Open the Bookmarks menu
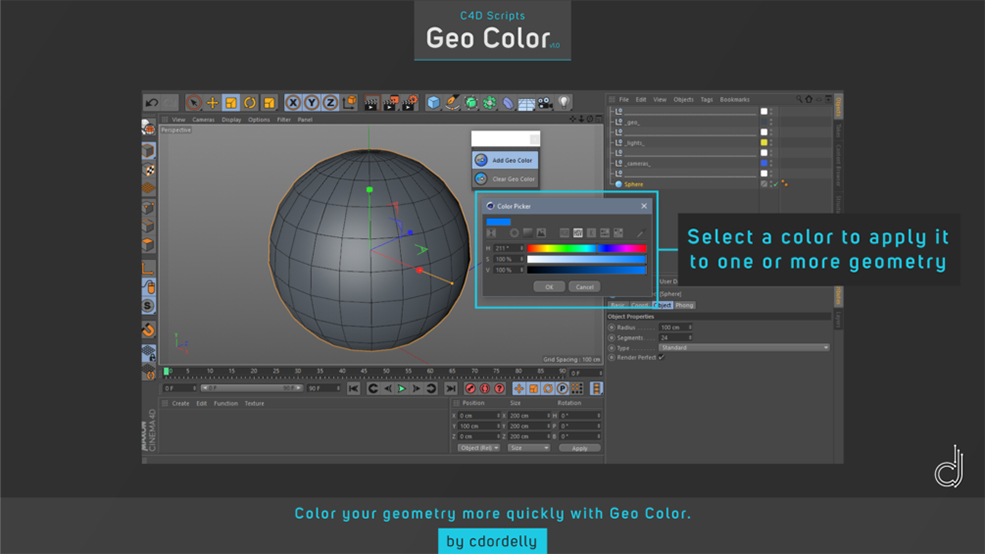The width and height of the screenshot is (985, 554). [x=734, y=99]
